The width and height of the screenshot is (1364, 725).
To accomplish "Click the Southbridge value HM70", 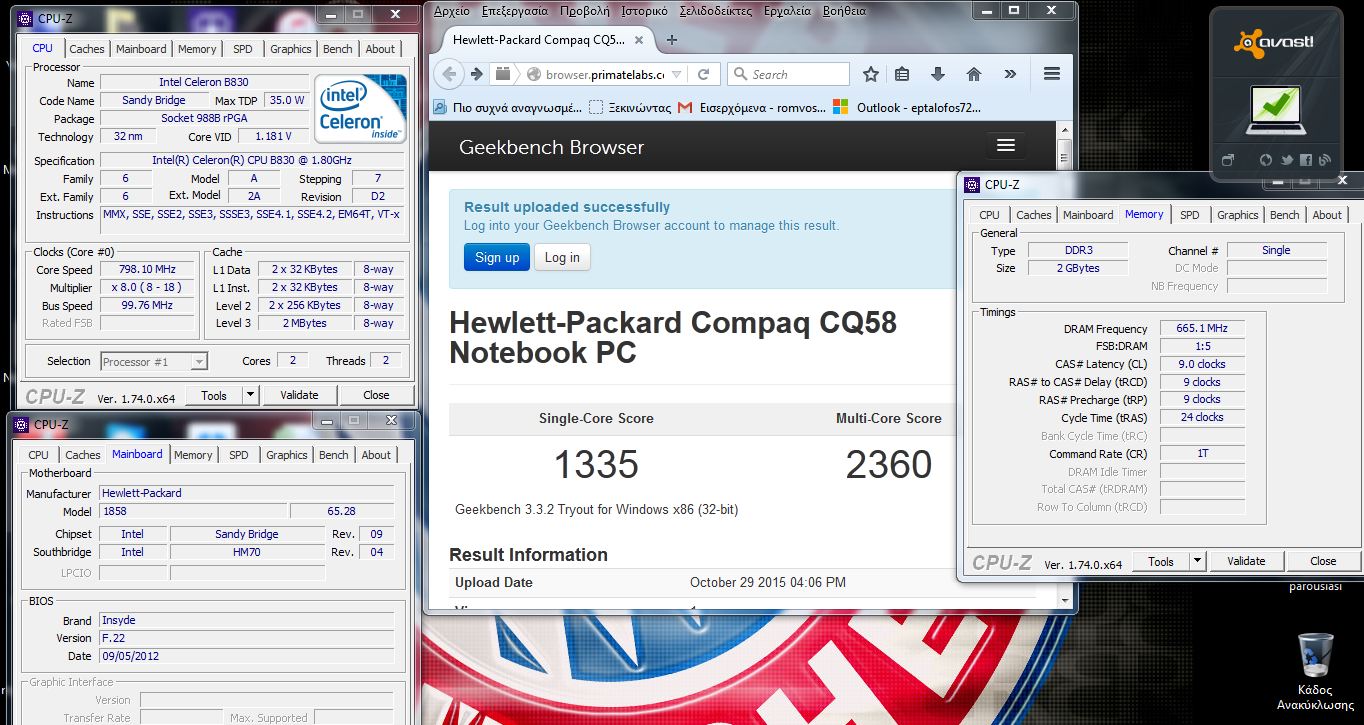I will coord(247,552).
